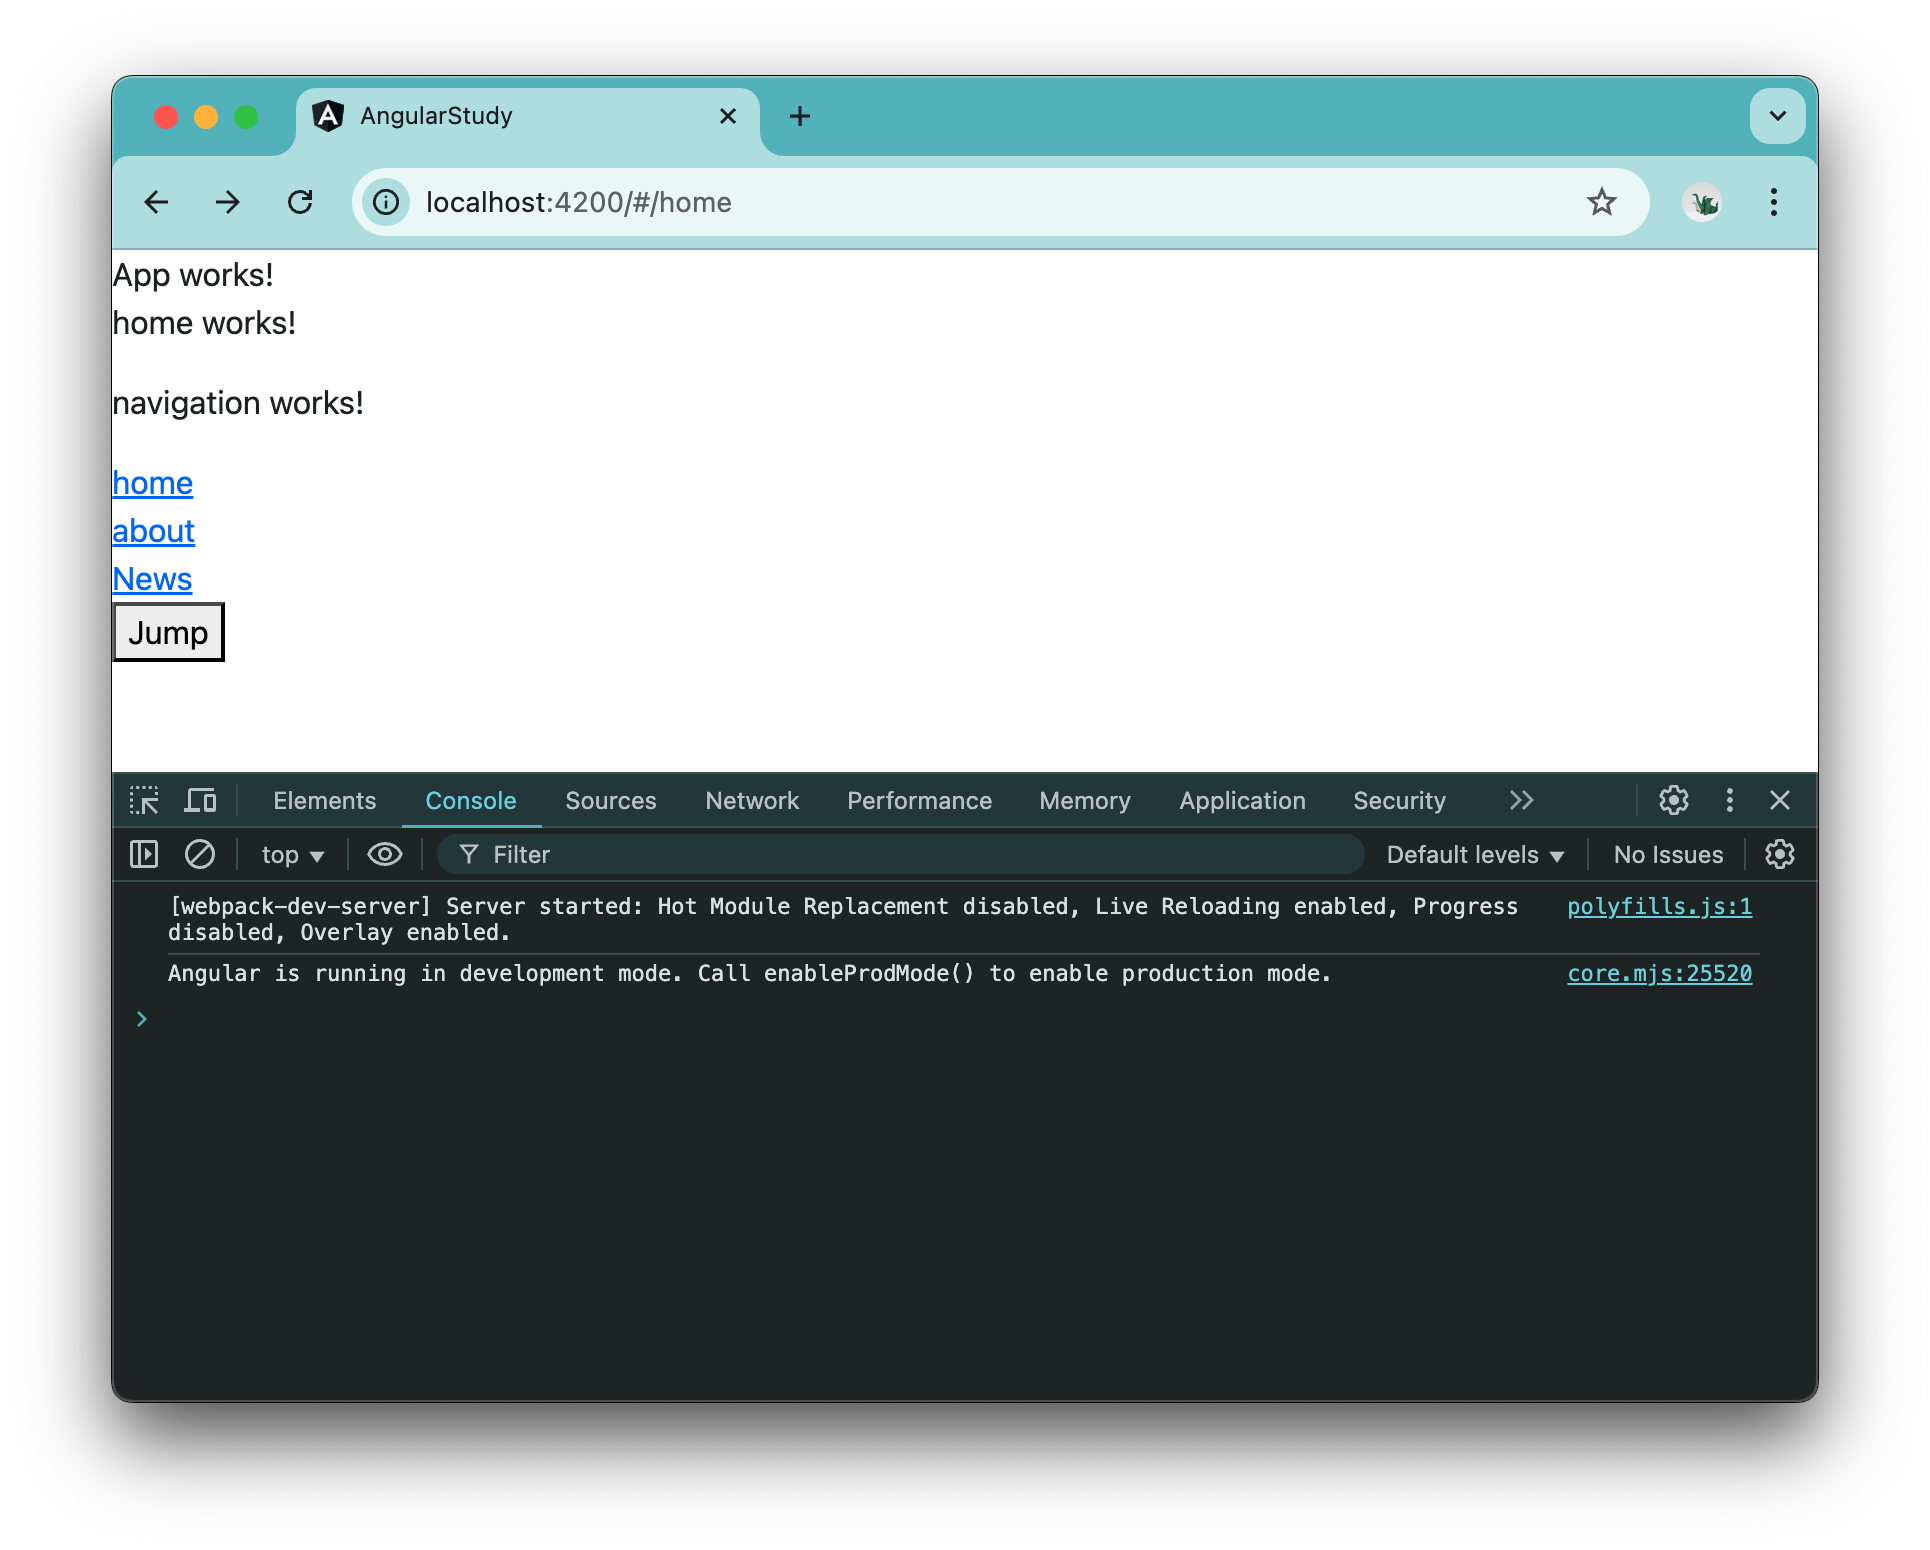The width and height of the screenshot is (1930, 1550).
Task: Open DevTools settings gear icon
Action: [1674, 800]
